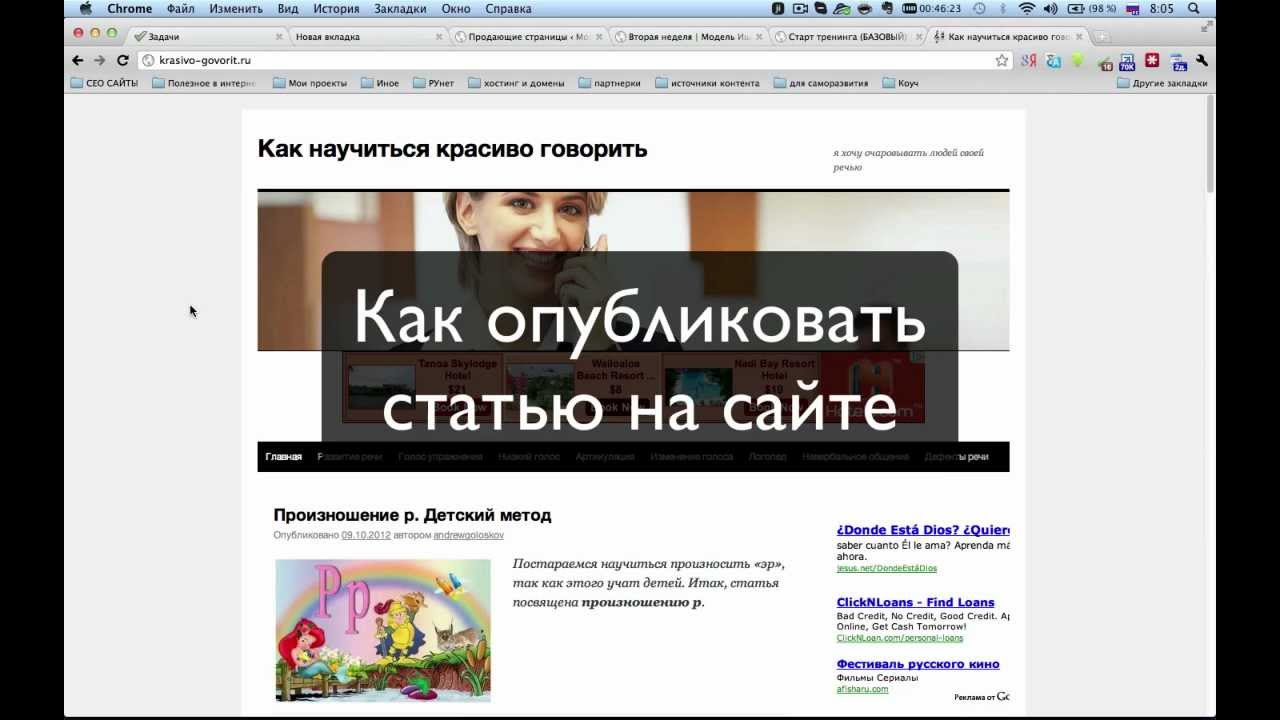The height and width of the screenshot is (720, 1280).
Task: Close the Как научиться красиво говорить tab
Action: [1079, 37]
